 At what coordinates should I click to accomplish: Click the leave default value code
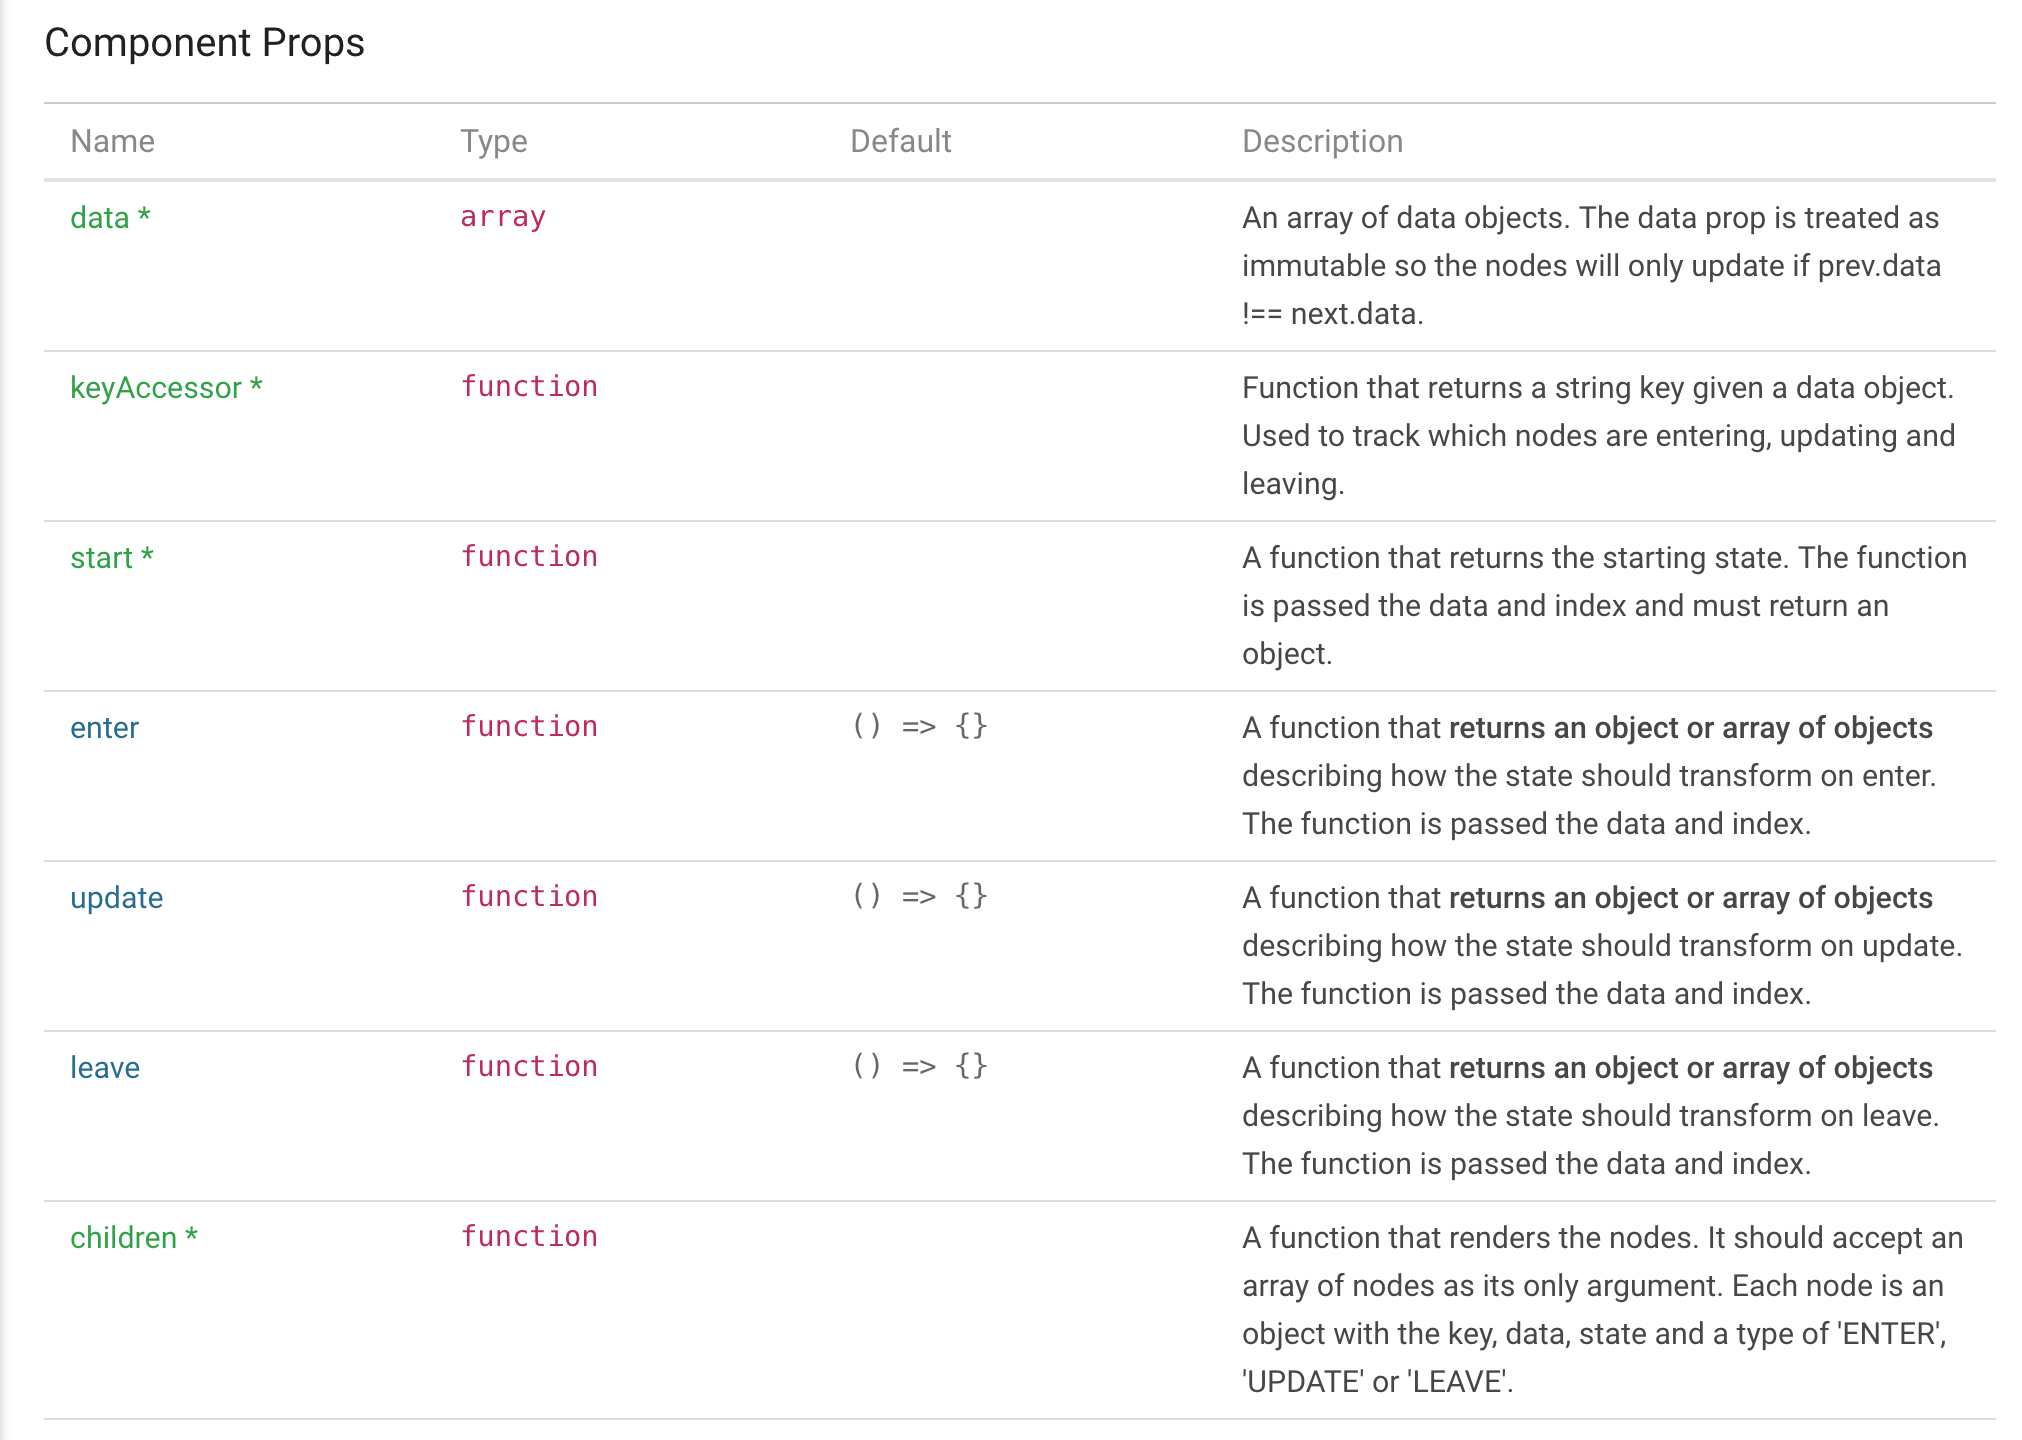coord(919,1067)
